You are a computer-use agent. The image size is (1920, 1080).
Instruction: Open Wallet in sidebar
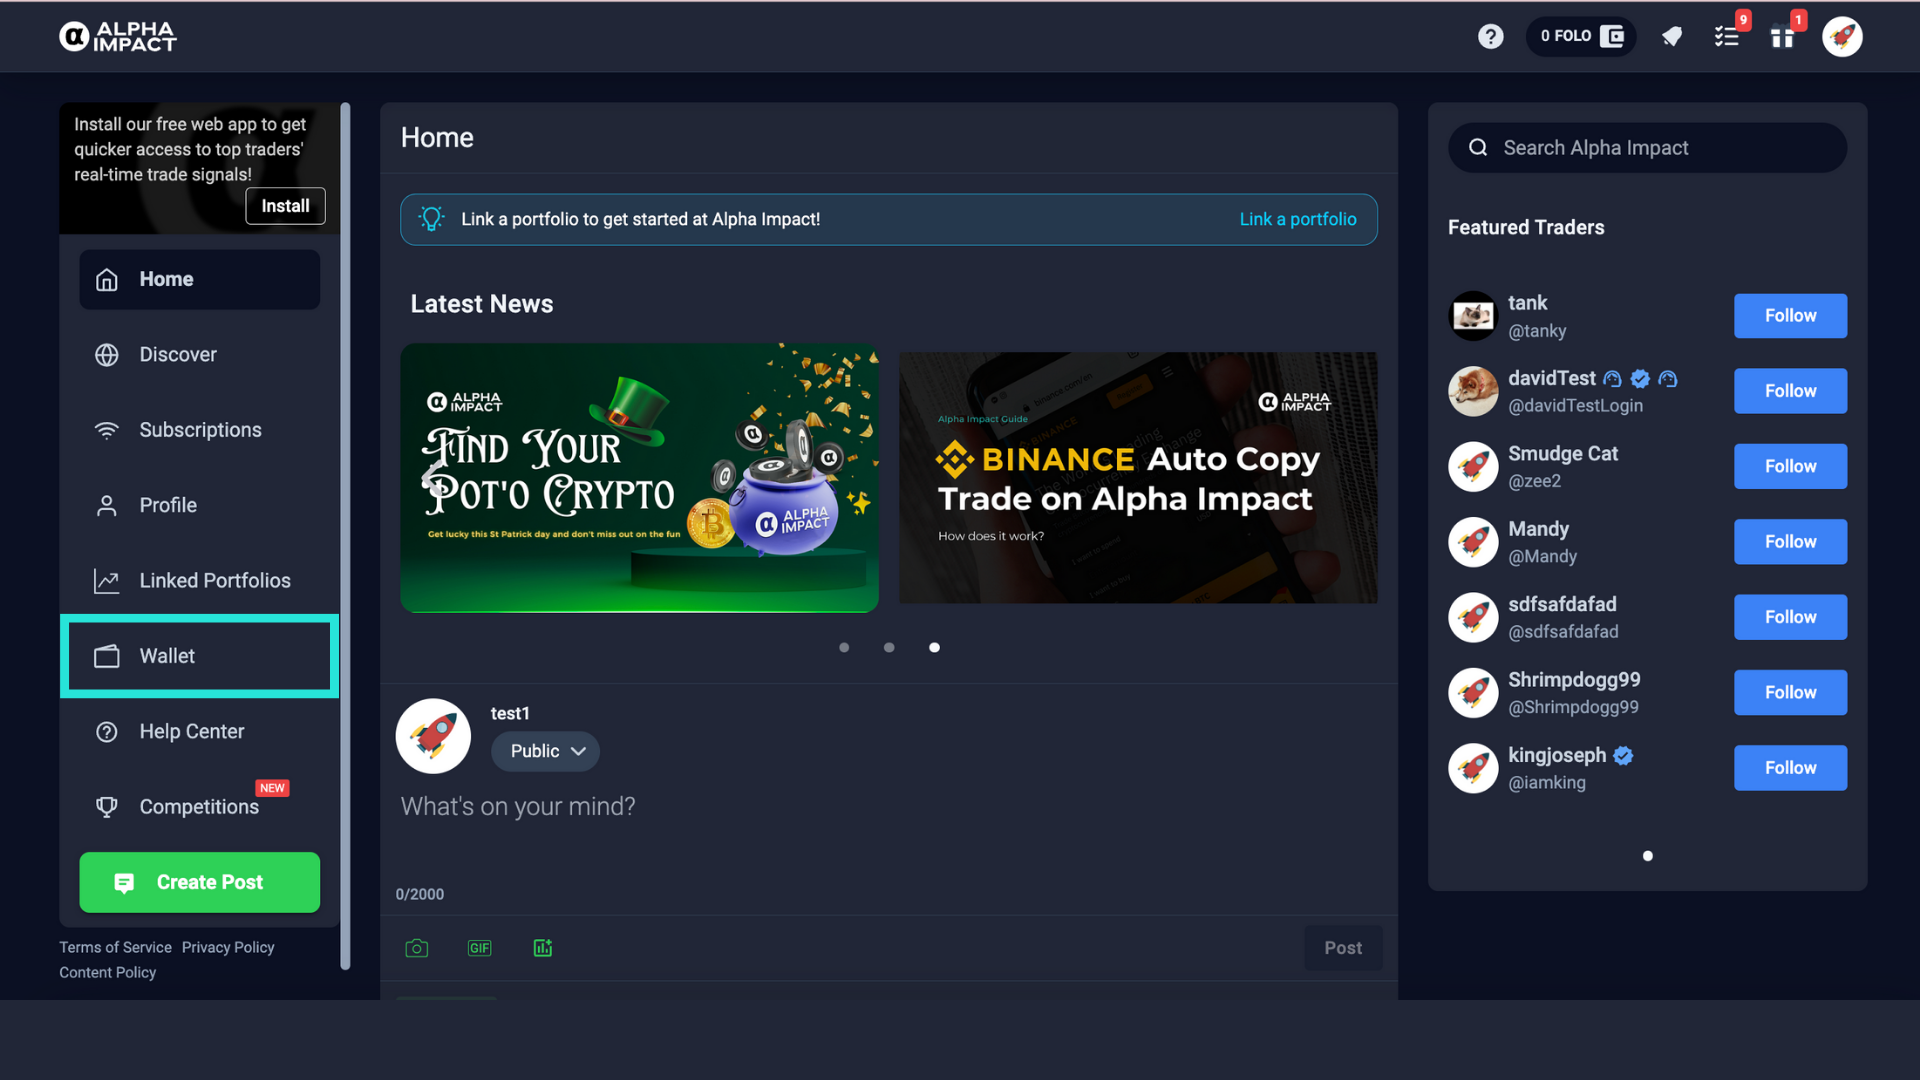coord(200,656)
